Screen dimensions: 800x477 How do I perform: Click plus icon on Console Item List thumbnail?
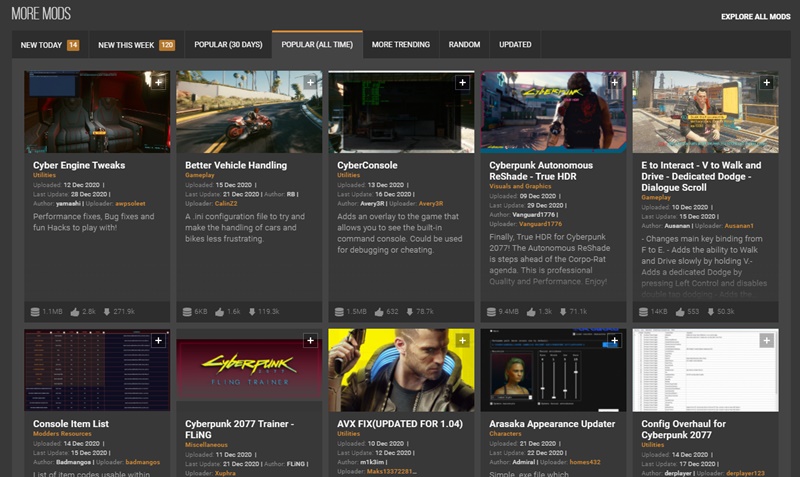(x=159, y=340)
